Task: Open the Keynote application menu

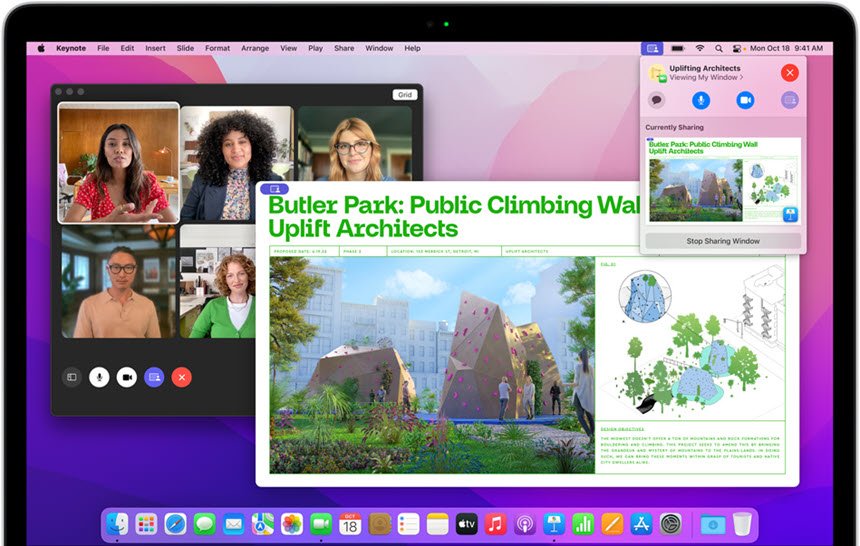Action: pyautogui.click(x=71, y=48)
